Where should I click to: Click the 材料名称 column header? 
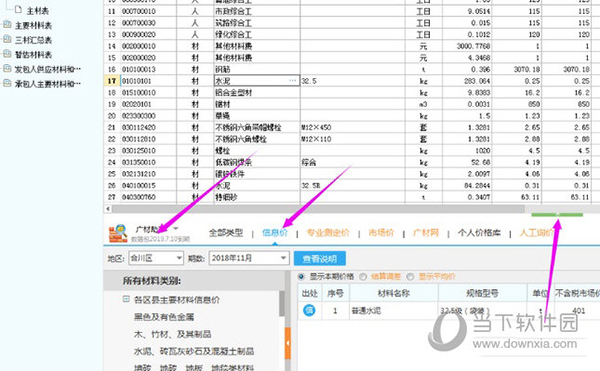[x=394, y=293]
